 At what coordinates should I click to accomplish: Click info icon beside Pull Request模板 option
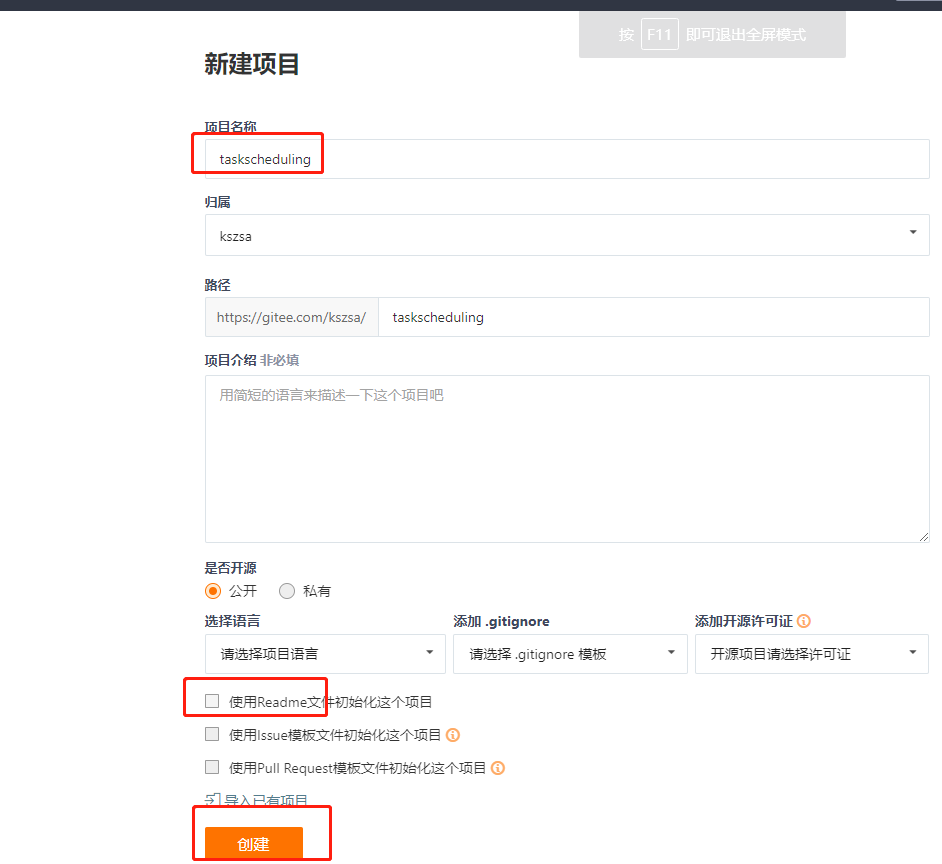click(498, 768)
